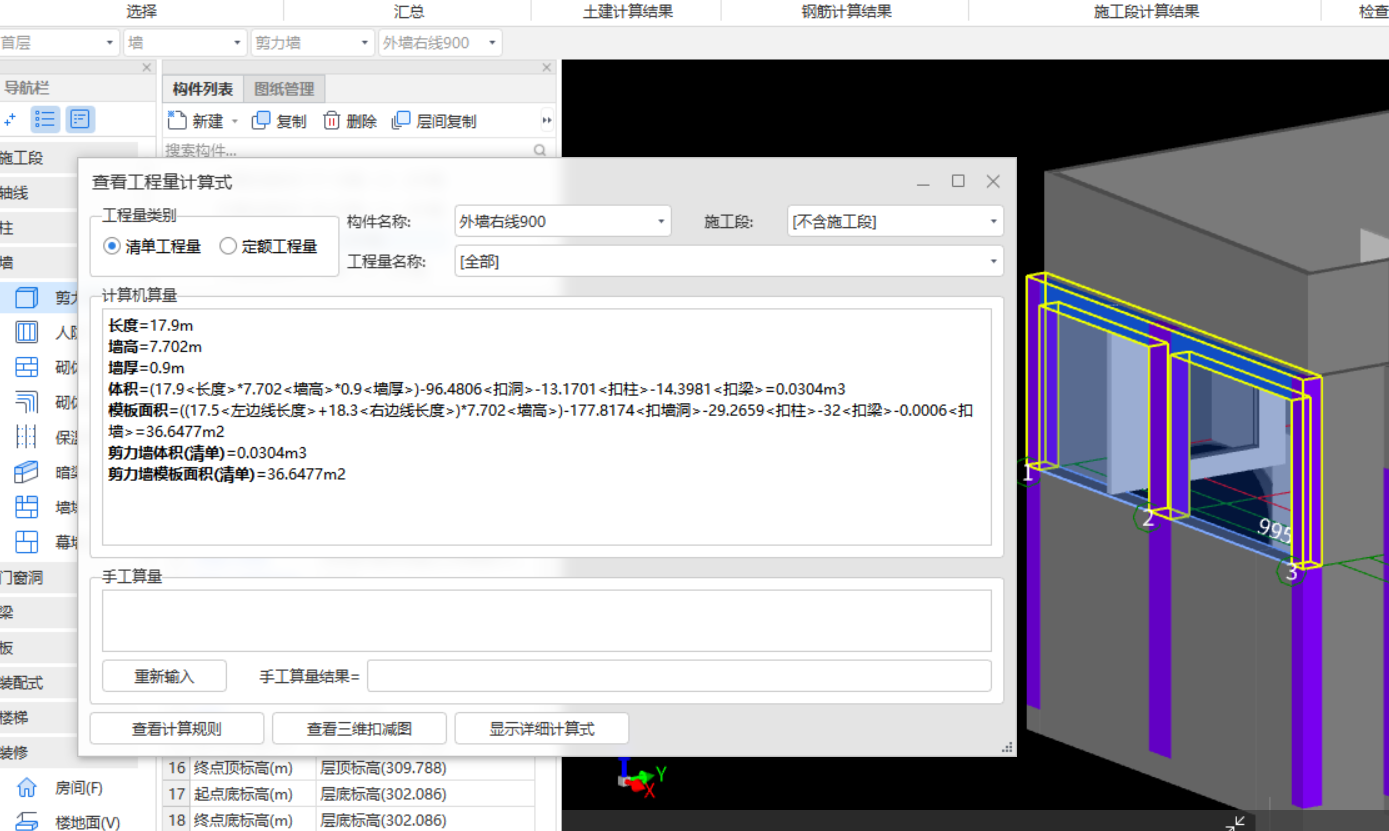Click the sparkle icon in navigation bar header
Image resolution: width=1389 pixels, height=831 pixels.
(10, 120)
